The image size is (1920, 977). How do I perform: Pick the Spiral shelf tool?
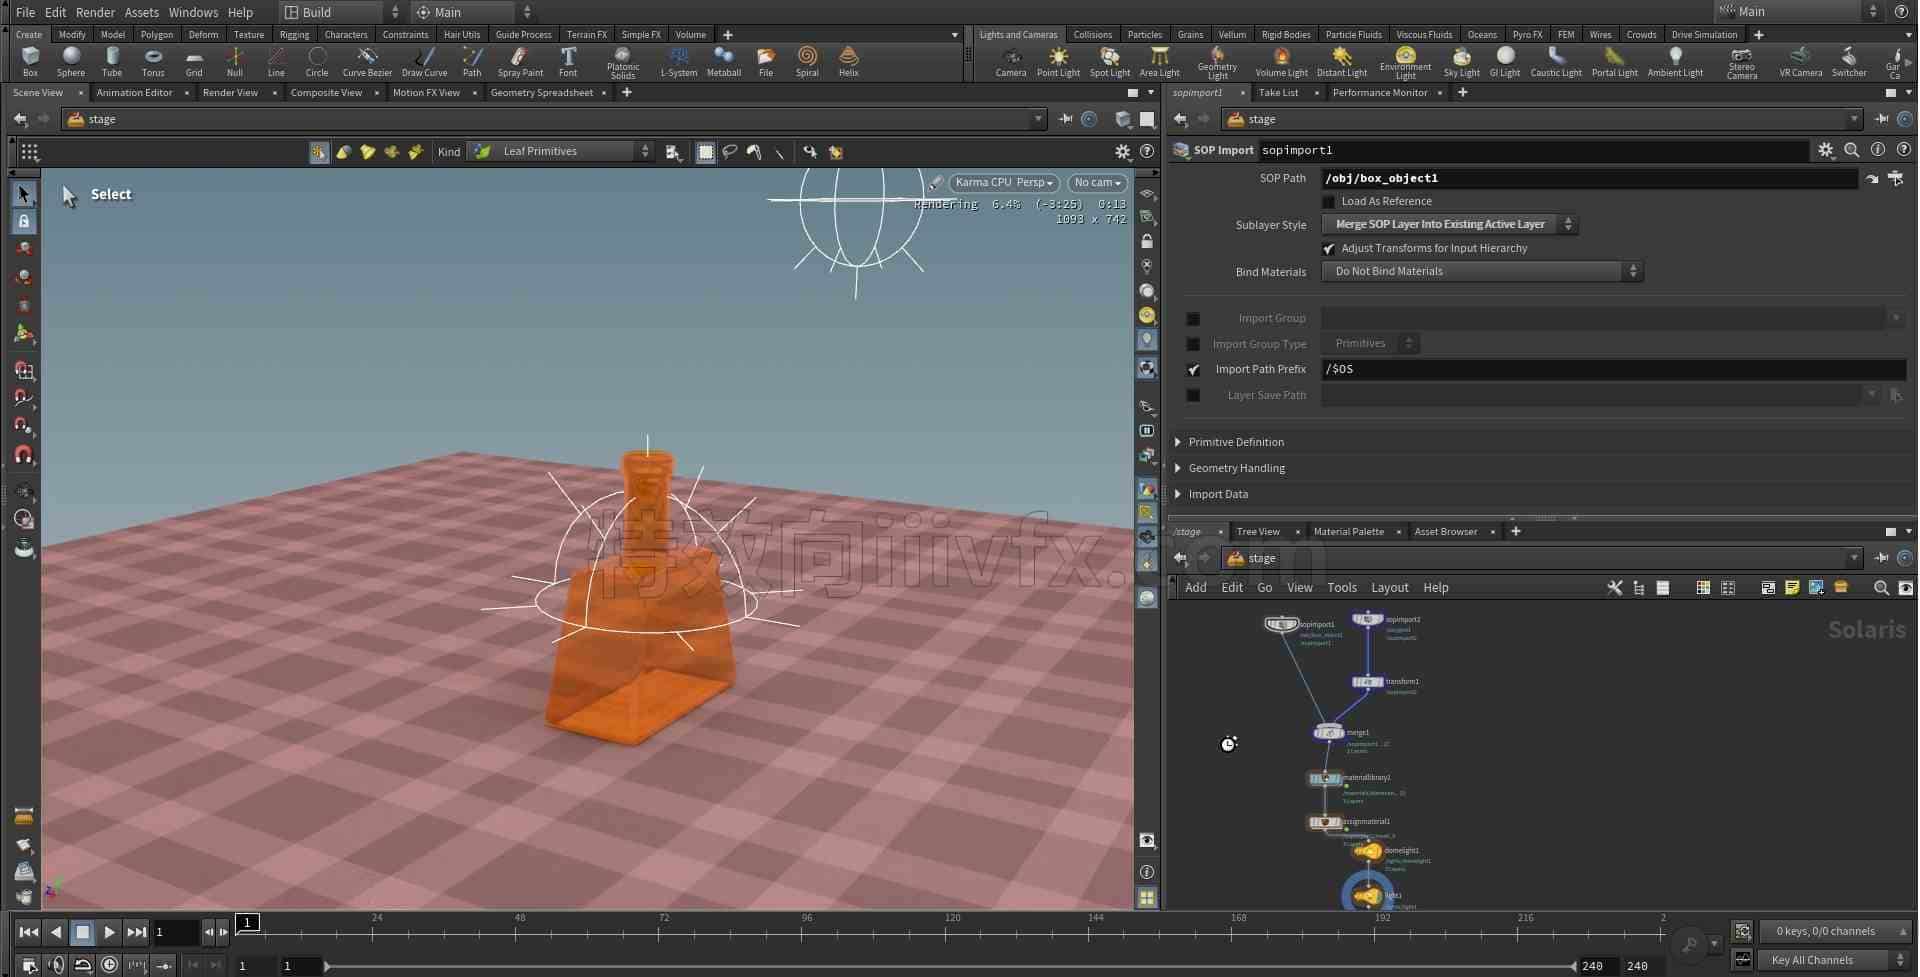click(x=807, y=61)
